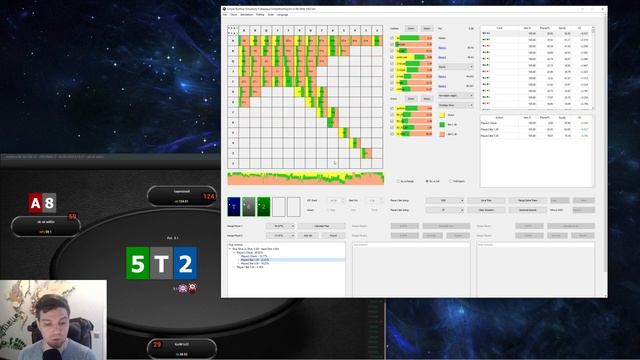Click the 33 cell in the range matrix

pyautogui.click(x=366, y=153)
